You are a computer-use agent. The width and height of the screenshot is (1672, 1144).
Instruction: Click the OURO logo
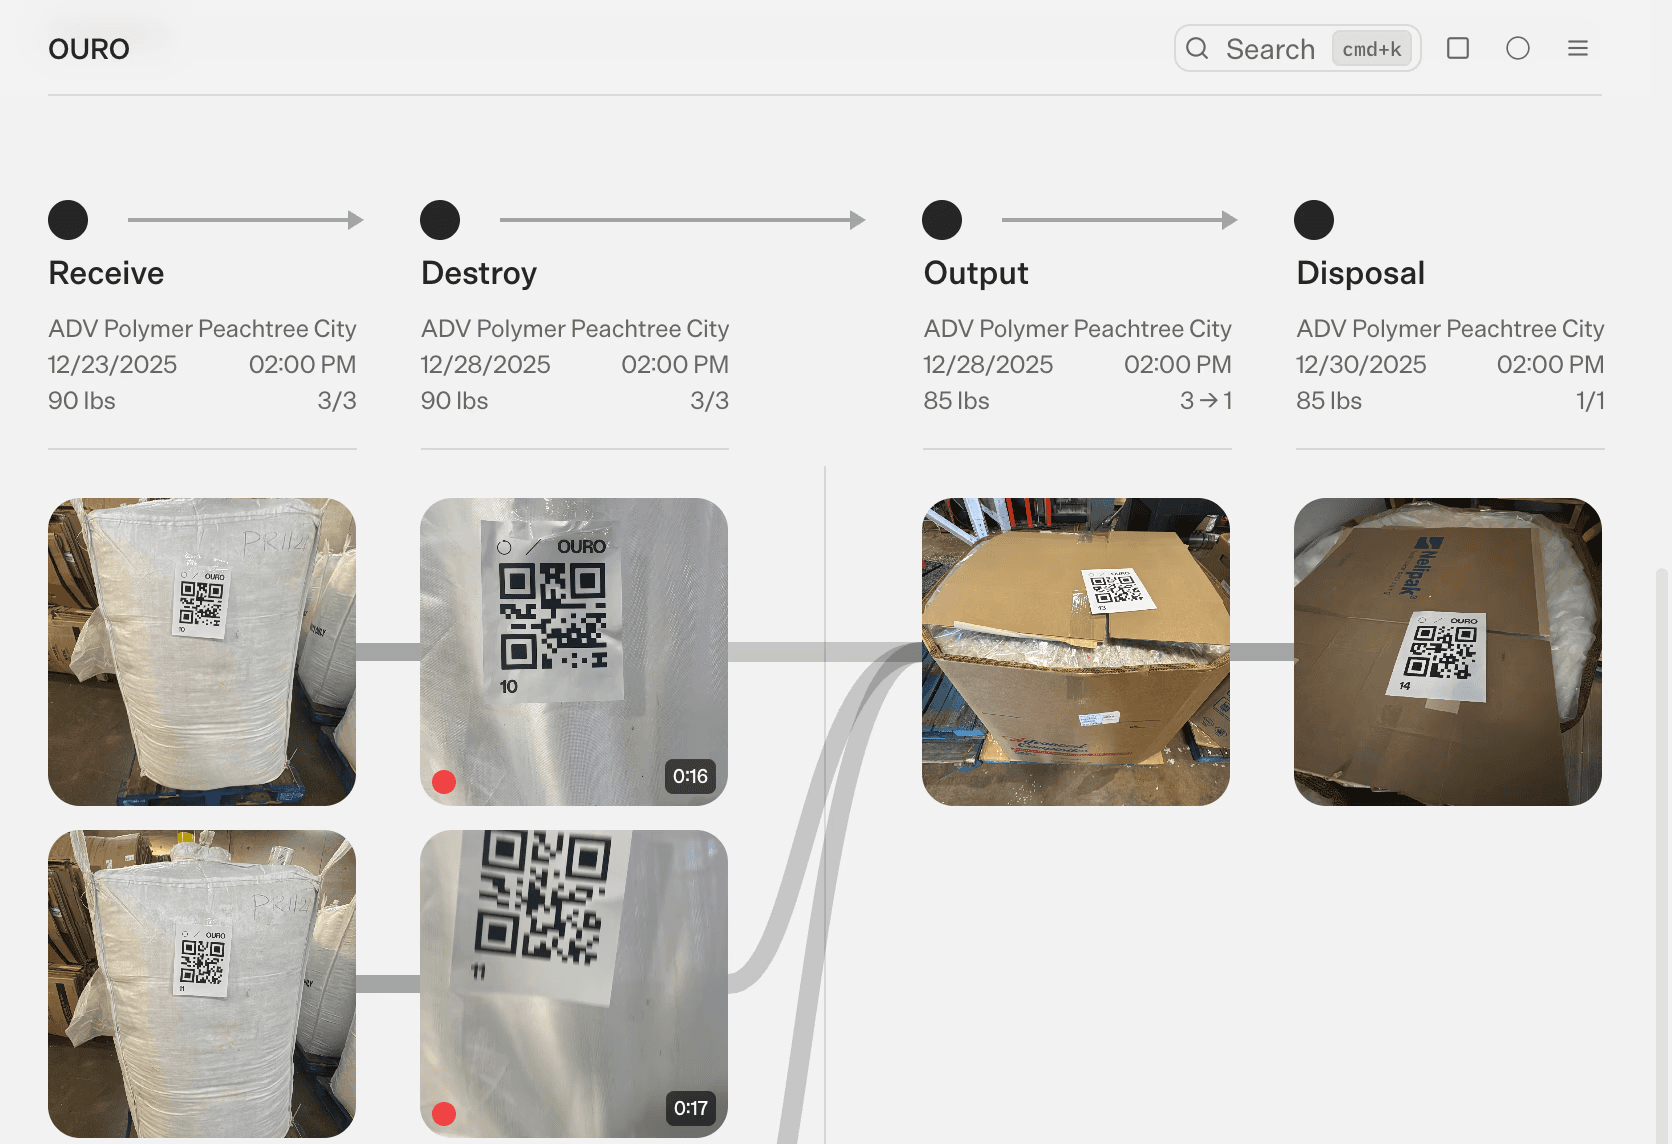coord(89,49)
